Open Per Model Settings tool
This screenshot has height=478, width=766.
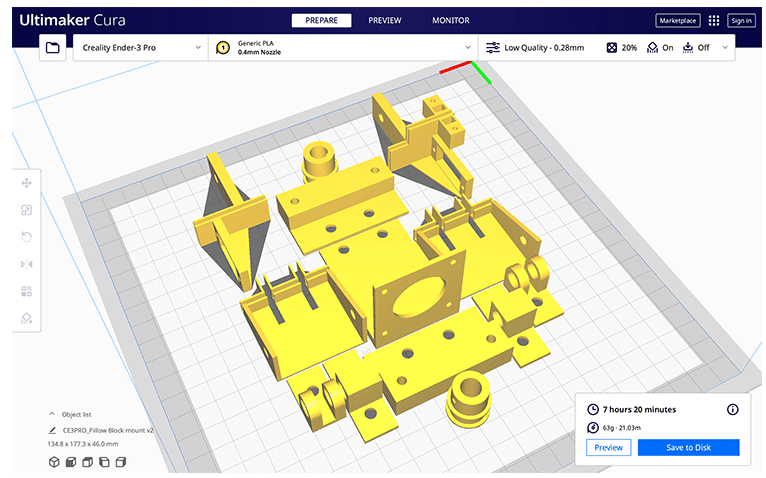coord(26,291)
